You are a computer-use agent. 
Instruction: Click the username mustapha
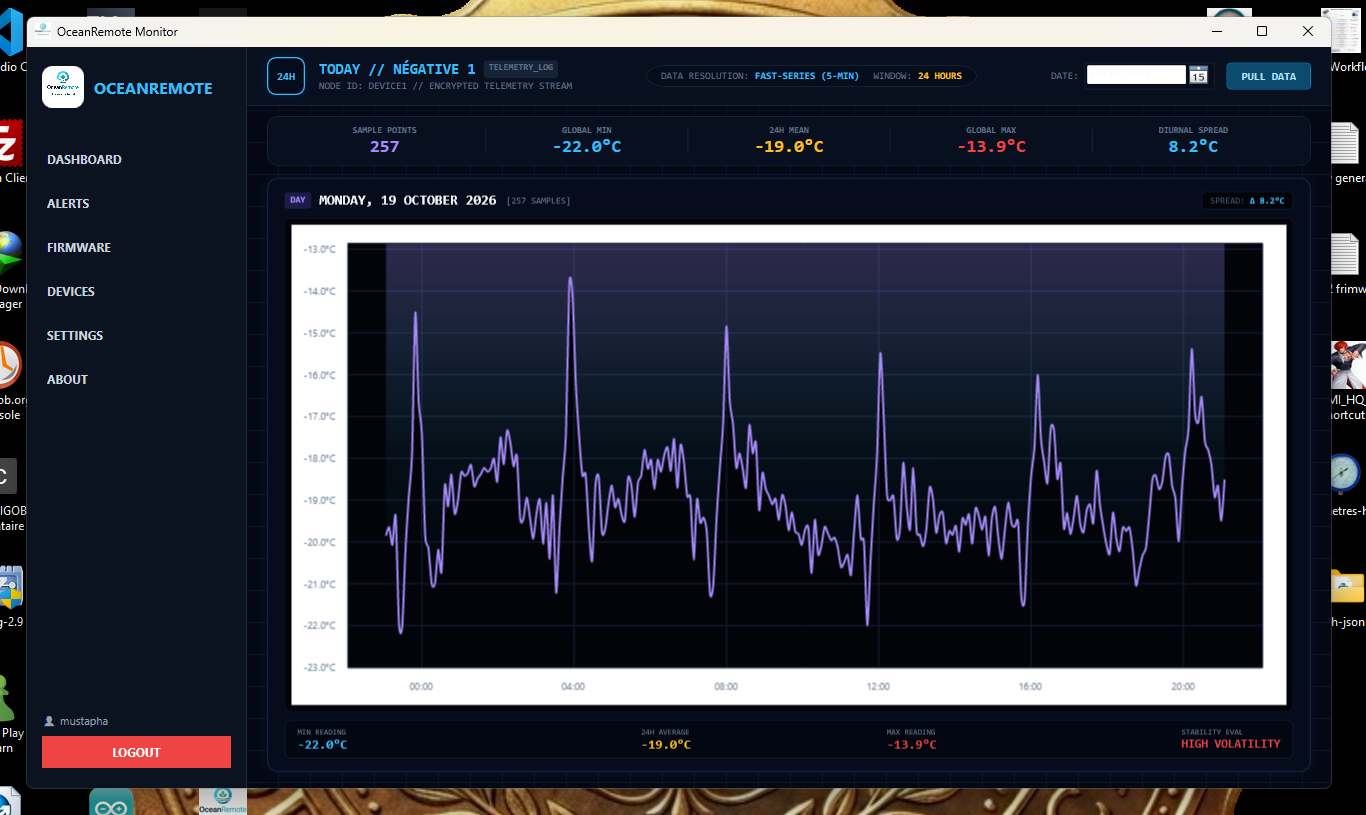[x=84, y=721]
